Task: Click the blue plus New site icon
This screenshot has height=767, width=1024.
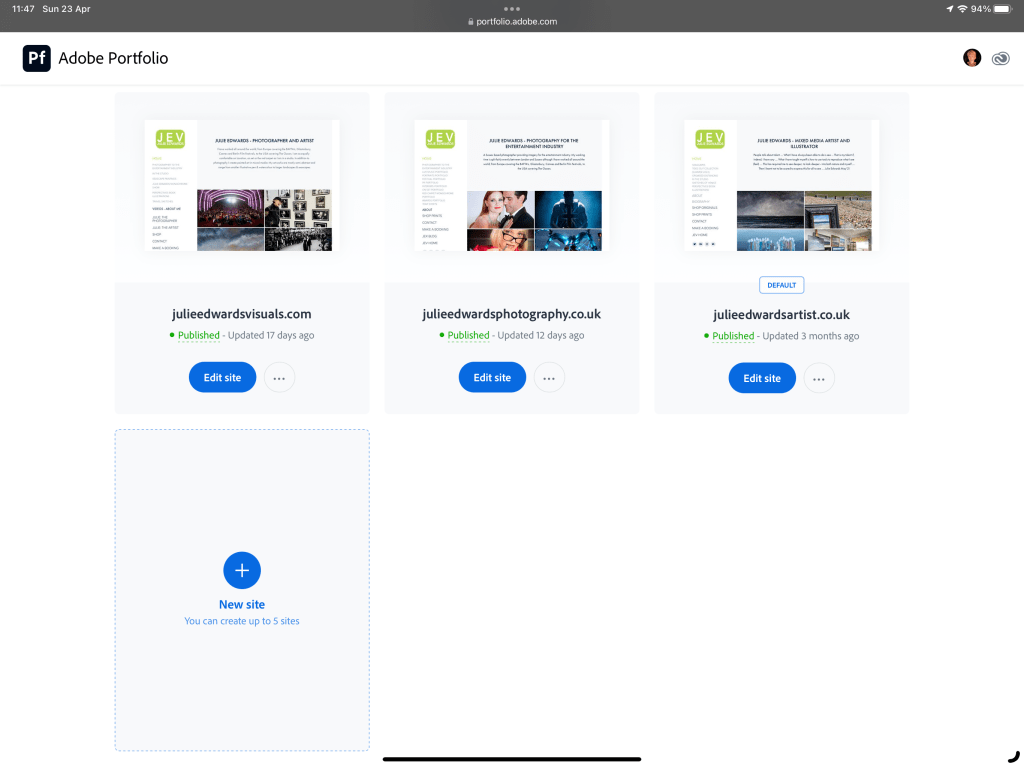Action: tap(242, 570)
